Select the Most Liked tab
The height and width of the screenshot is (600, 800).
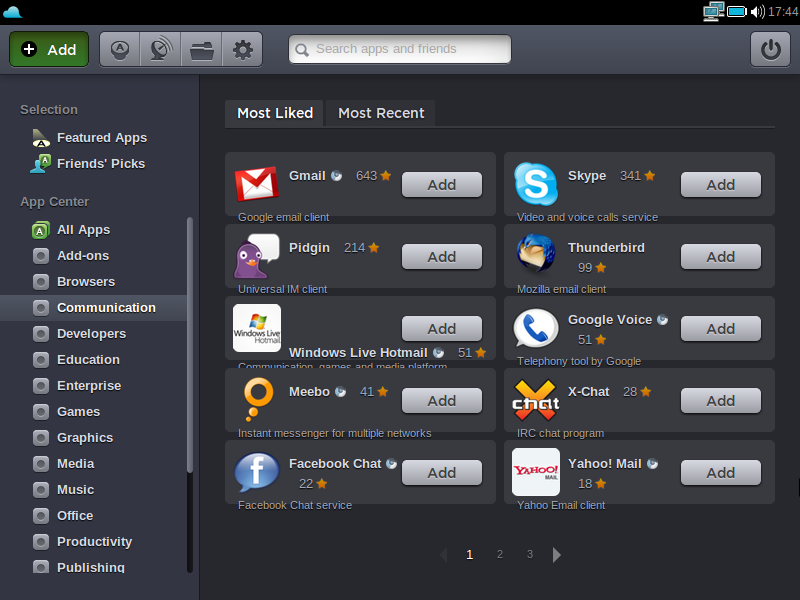pyautogui.click(x=275, y=113)
